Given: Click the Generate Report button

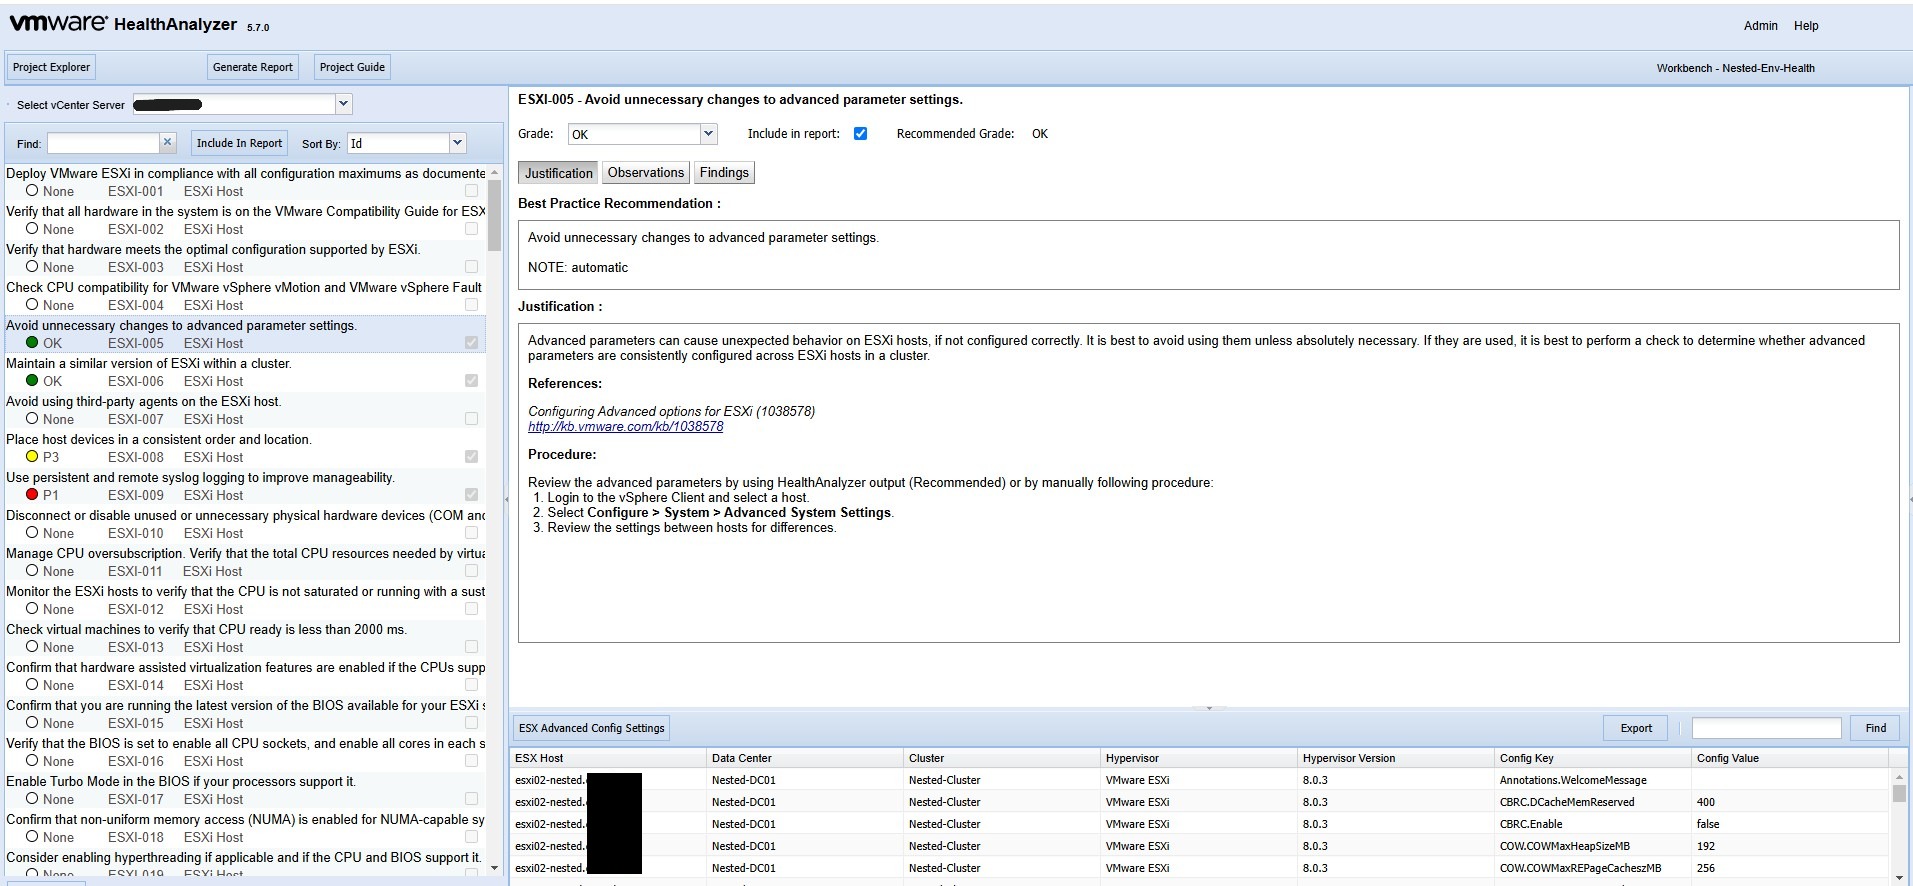Looking at the screenshot, I should pos(253,67).
